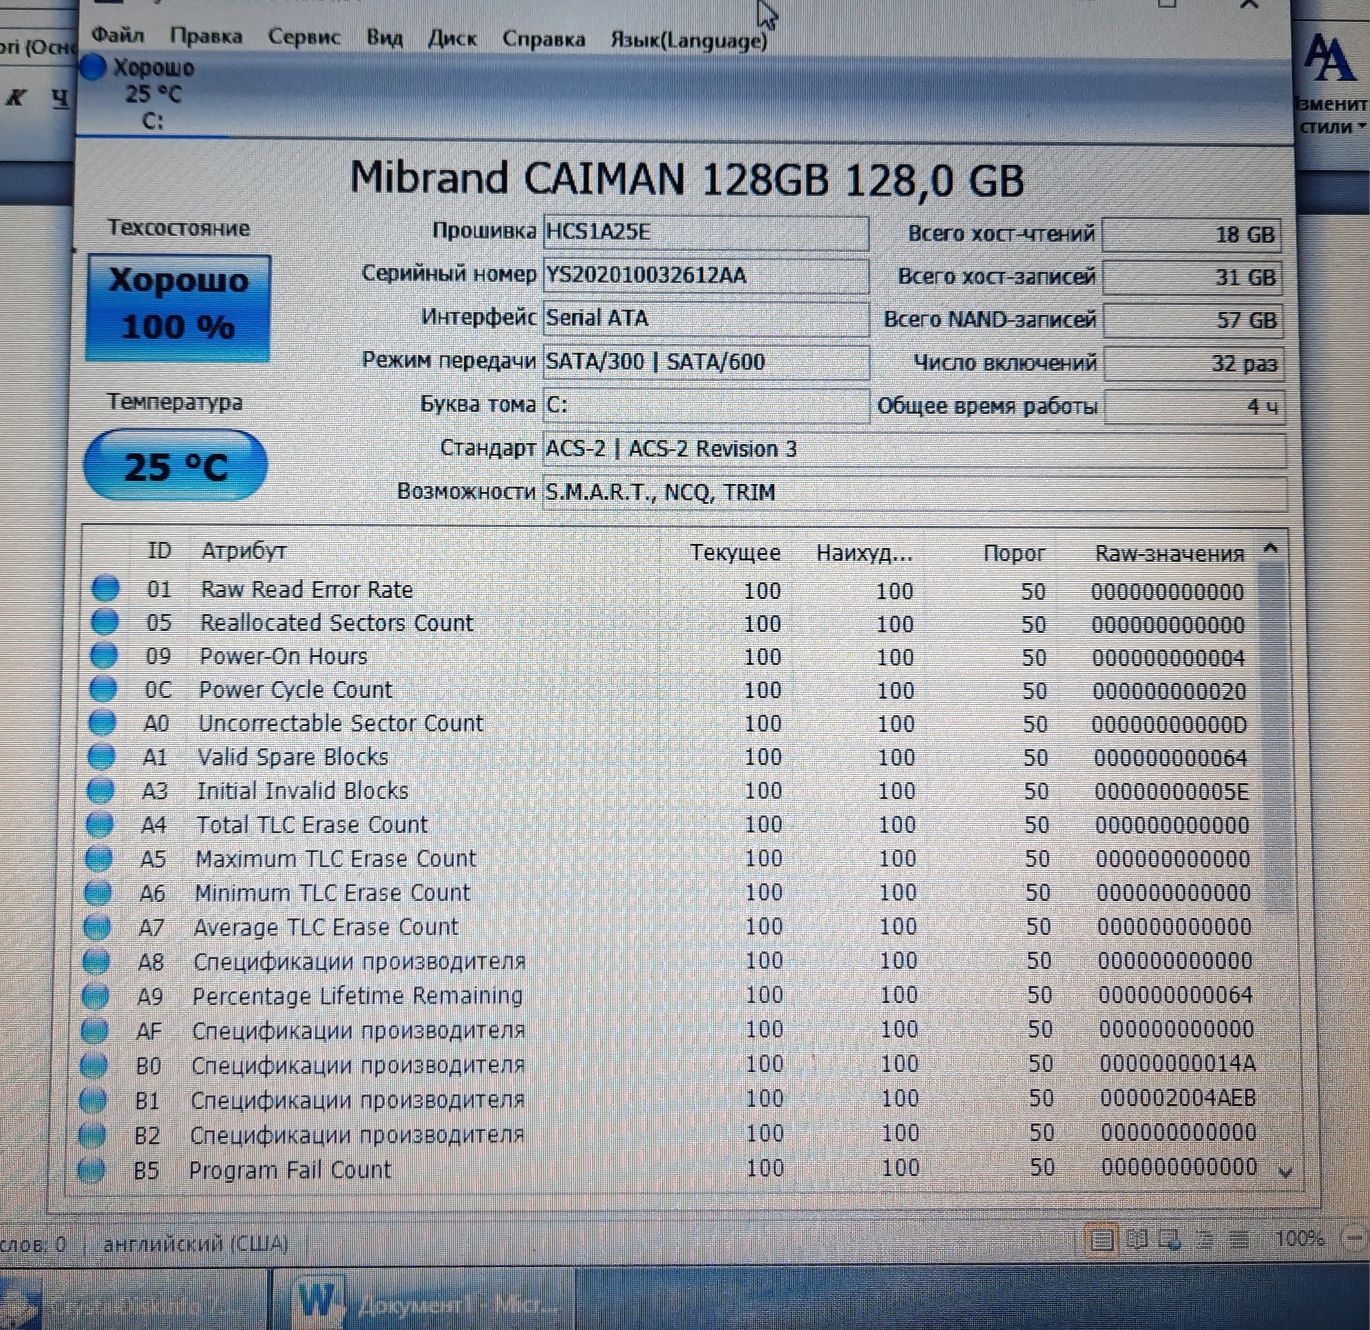Click the SMART list scroll-down arrow
This screenshot has height=1330, width=1370.
click(x=1286, y=1171)
